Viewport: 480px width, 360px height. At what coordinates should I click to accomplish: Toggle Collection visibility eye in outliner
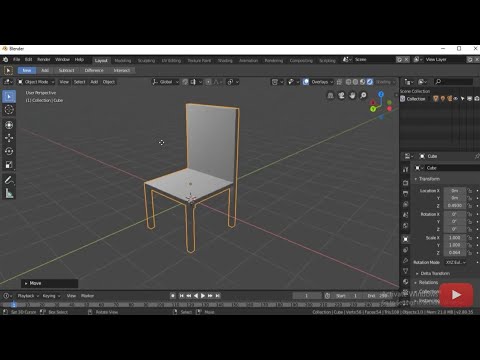(456, 99)
